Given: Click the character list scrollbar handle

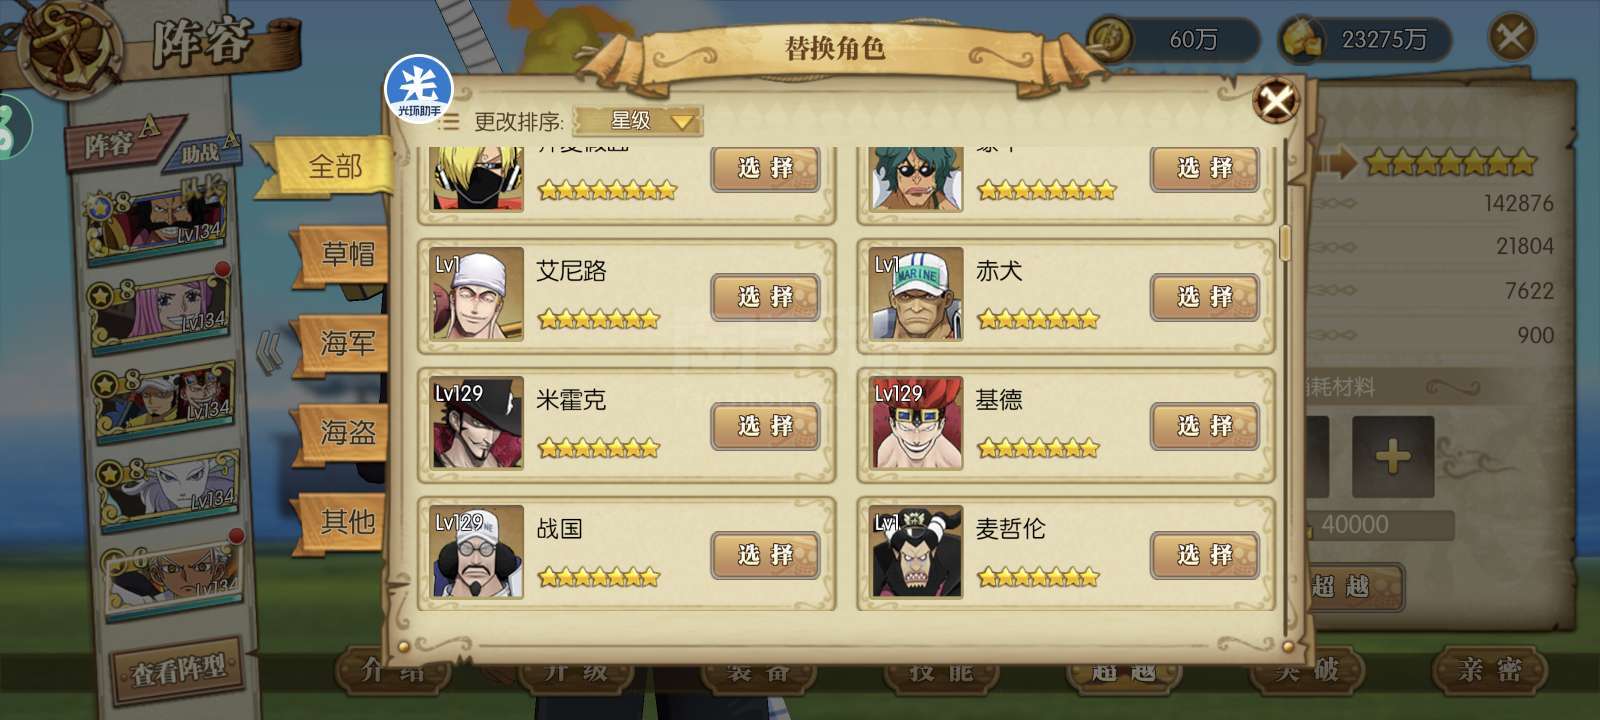Looking at the screenshot, I should pos(1286,241).
